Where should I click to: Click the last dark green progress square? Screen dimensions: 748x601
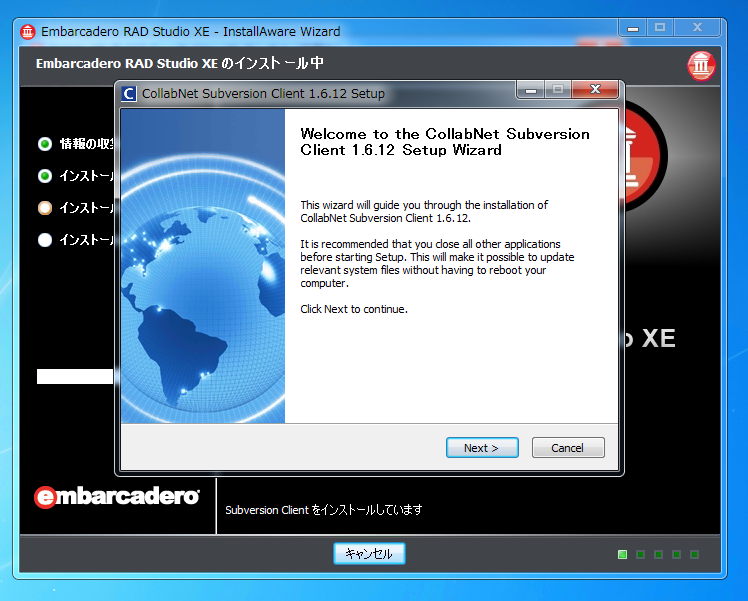click(695, 554)
